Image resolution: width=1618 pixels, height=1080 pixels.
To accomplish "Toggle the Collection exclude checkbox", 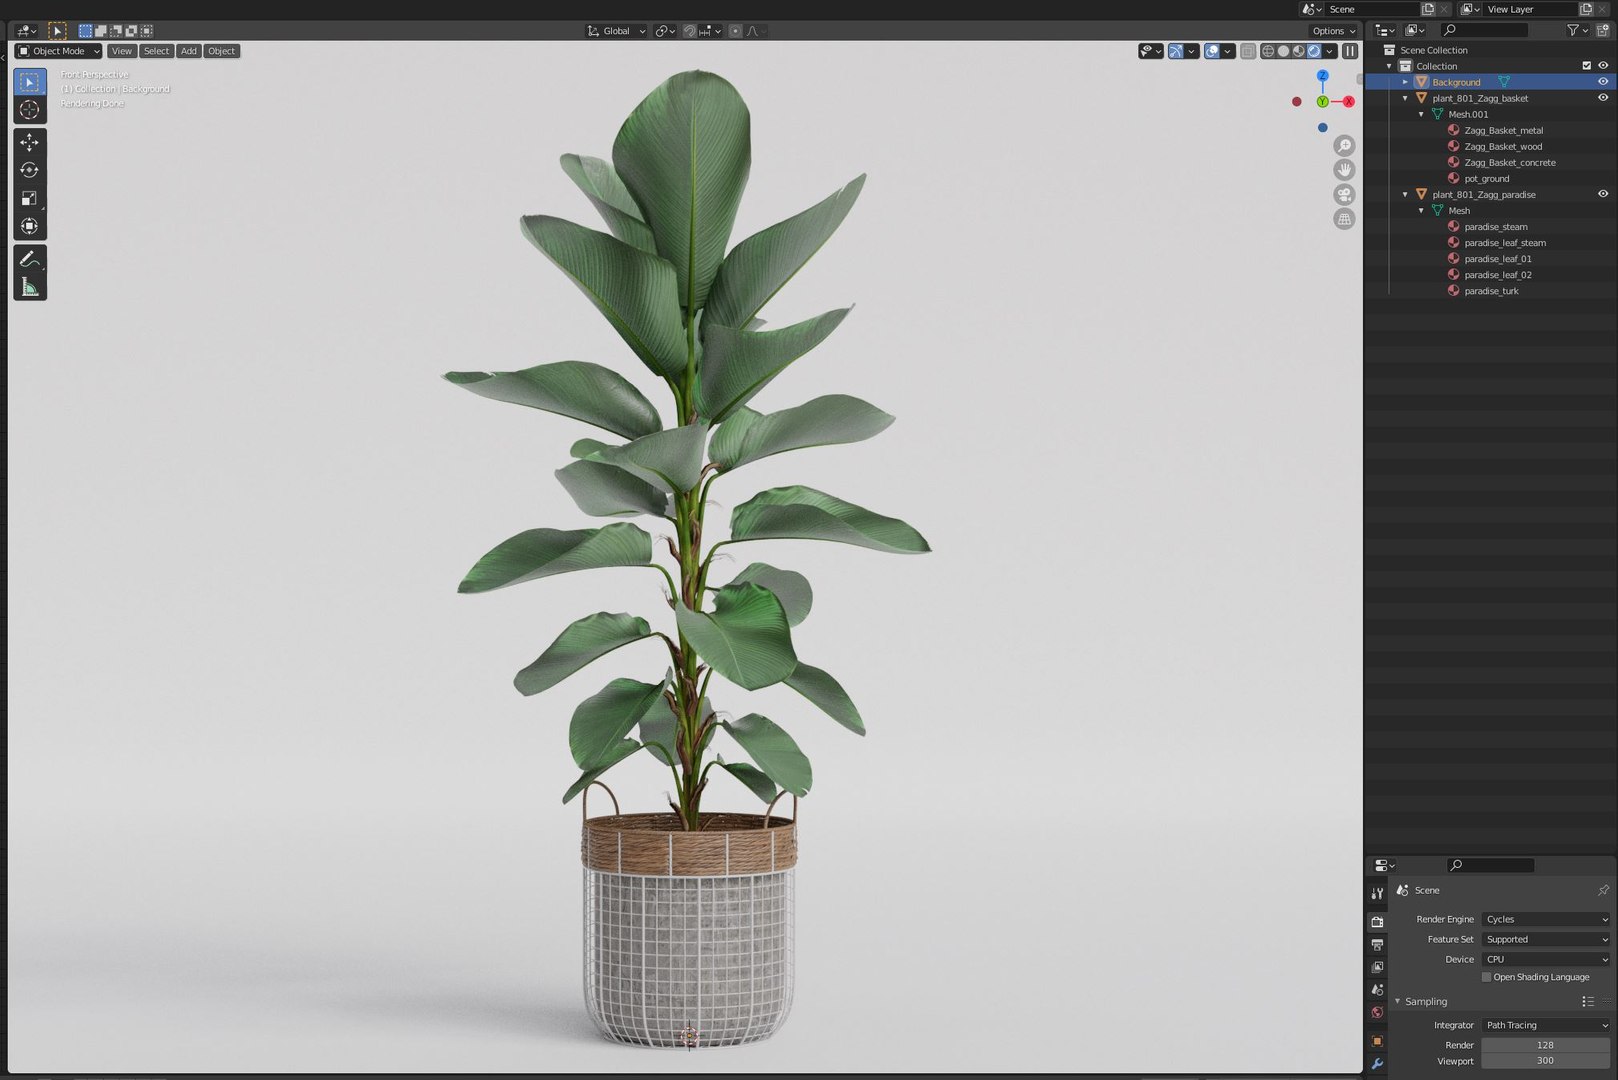I will 1586,66.
